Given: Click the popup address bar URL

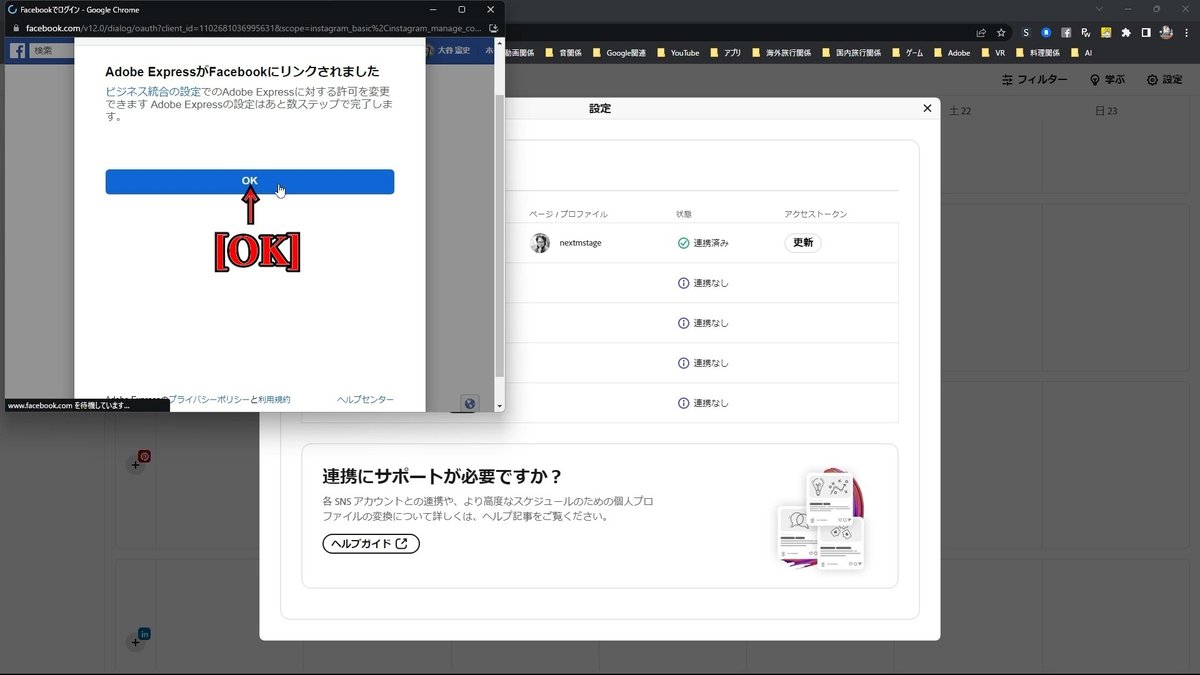Looking at the screenshot, I should click(254, 28).
